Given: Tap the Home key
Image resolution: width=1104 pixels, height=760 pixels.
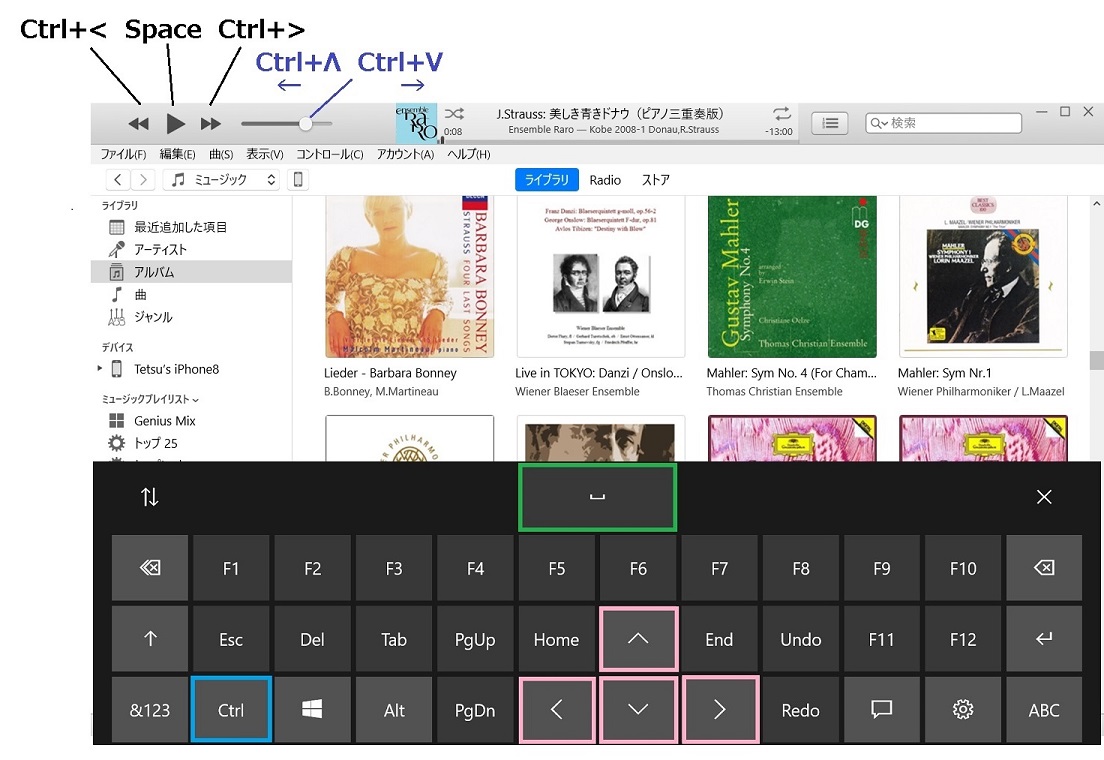Looking at the screenshot, I should pos(557,639).
